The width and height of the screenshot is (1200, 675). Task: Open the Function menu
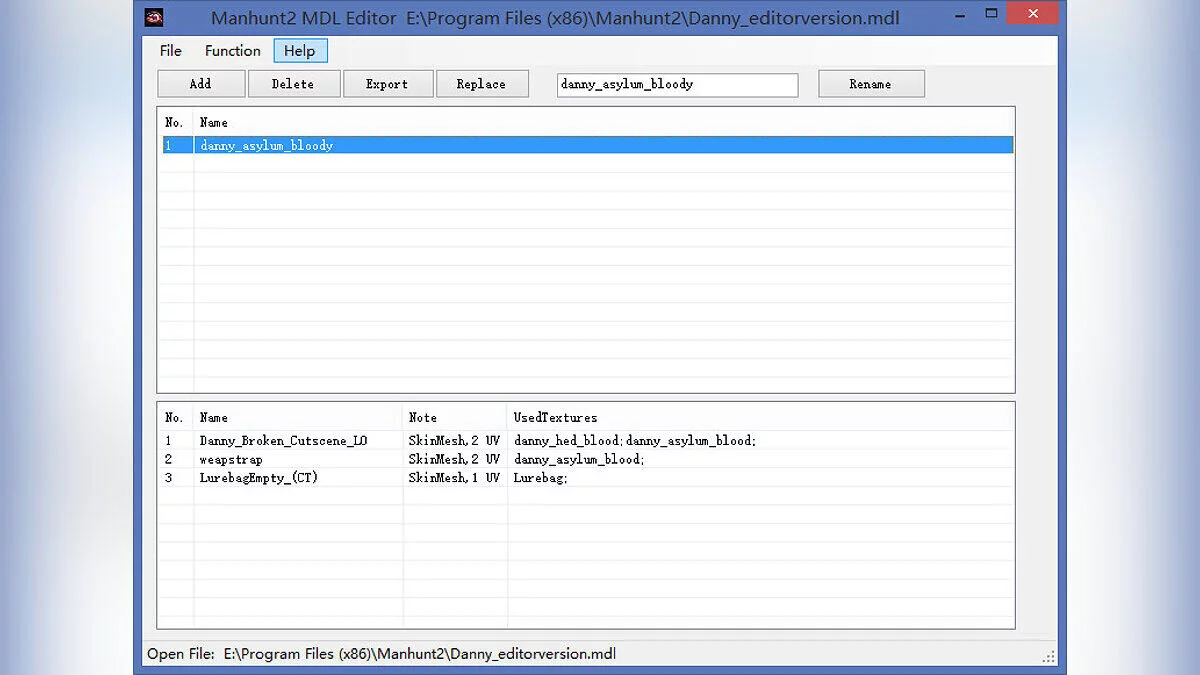[233, 51]
